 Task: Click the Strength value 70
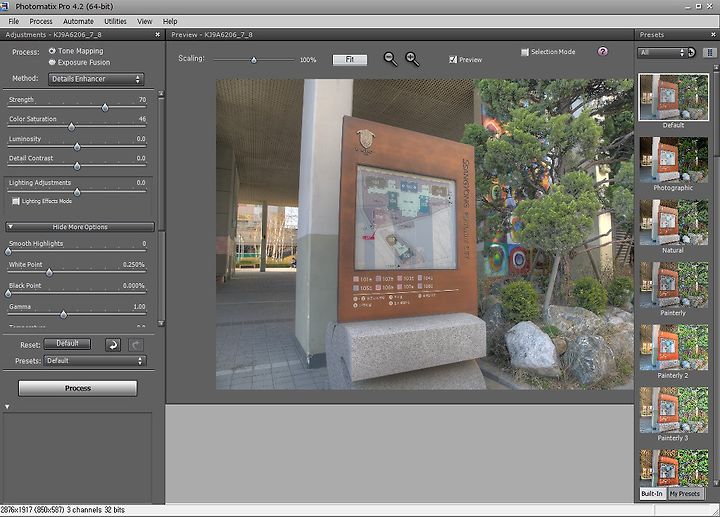pos(142,100)
